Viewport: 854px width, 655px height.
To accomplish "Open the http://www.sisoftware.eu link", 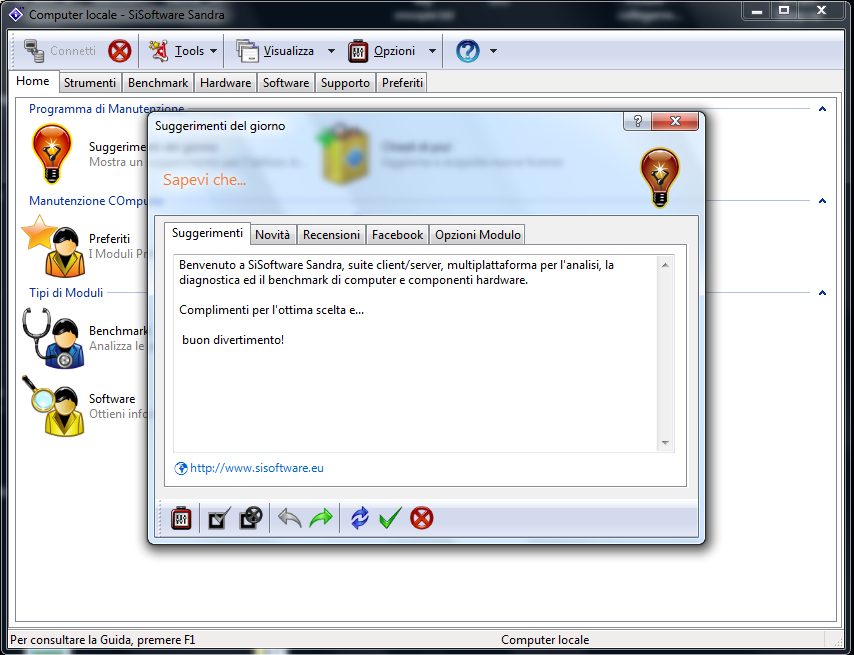I will (x=257, y=468).
